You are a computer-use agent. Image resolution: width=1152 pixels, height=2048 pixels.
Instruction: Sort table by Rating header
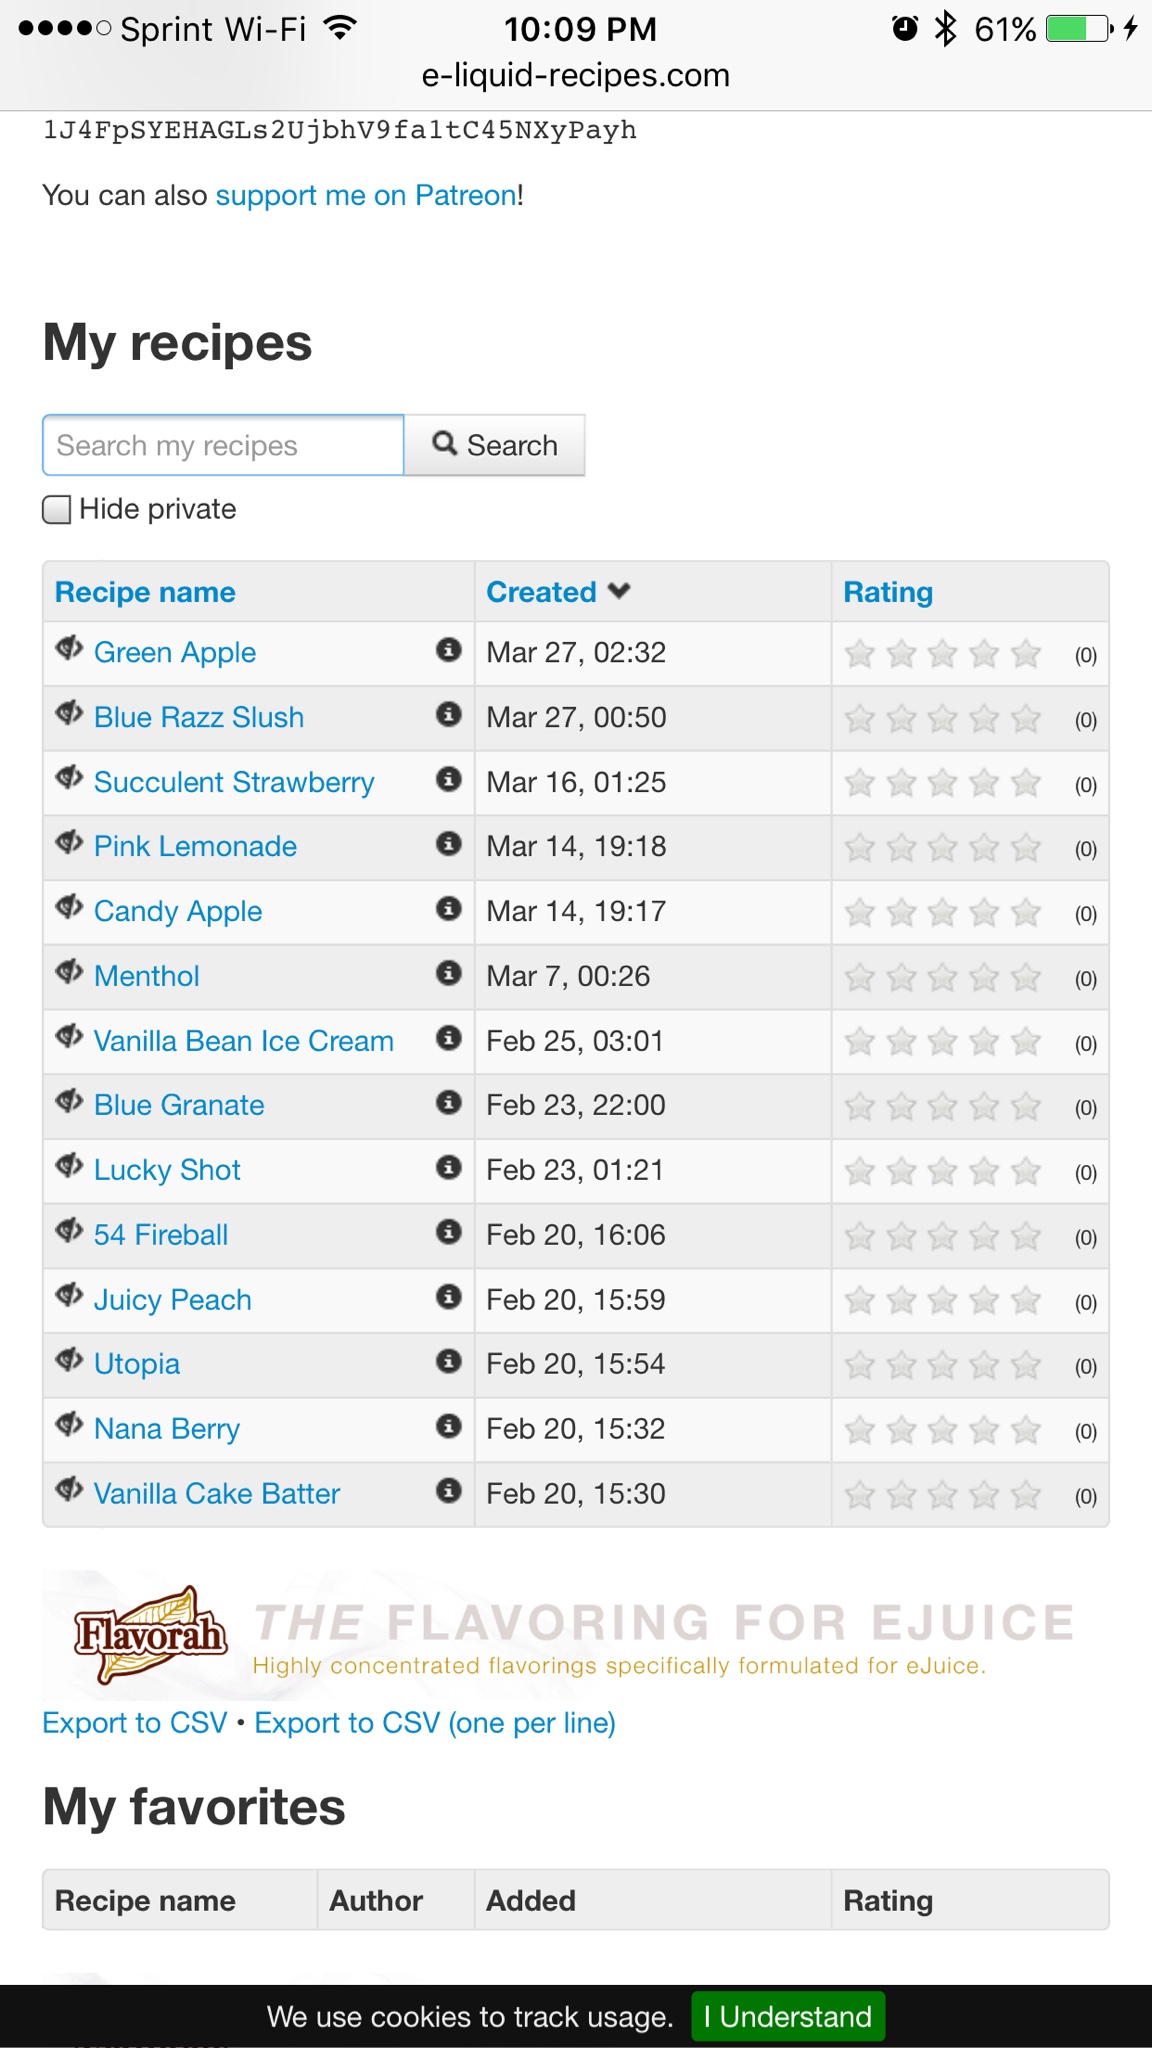tap(888, 592)
